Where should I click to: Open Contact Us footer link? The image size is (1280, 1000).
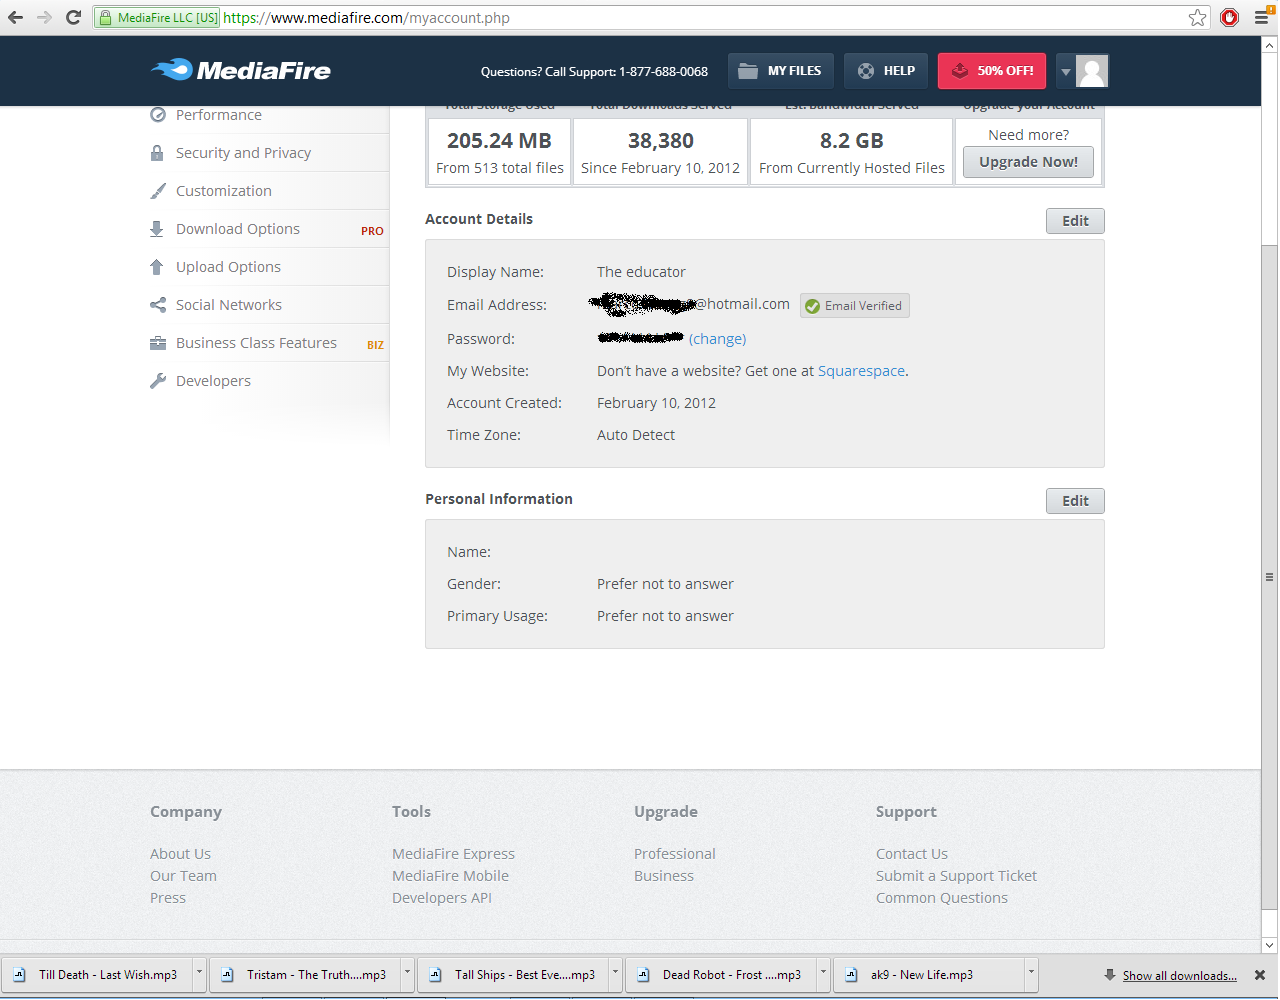(x=912, y=854)
